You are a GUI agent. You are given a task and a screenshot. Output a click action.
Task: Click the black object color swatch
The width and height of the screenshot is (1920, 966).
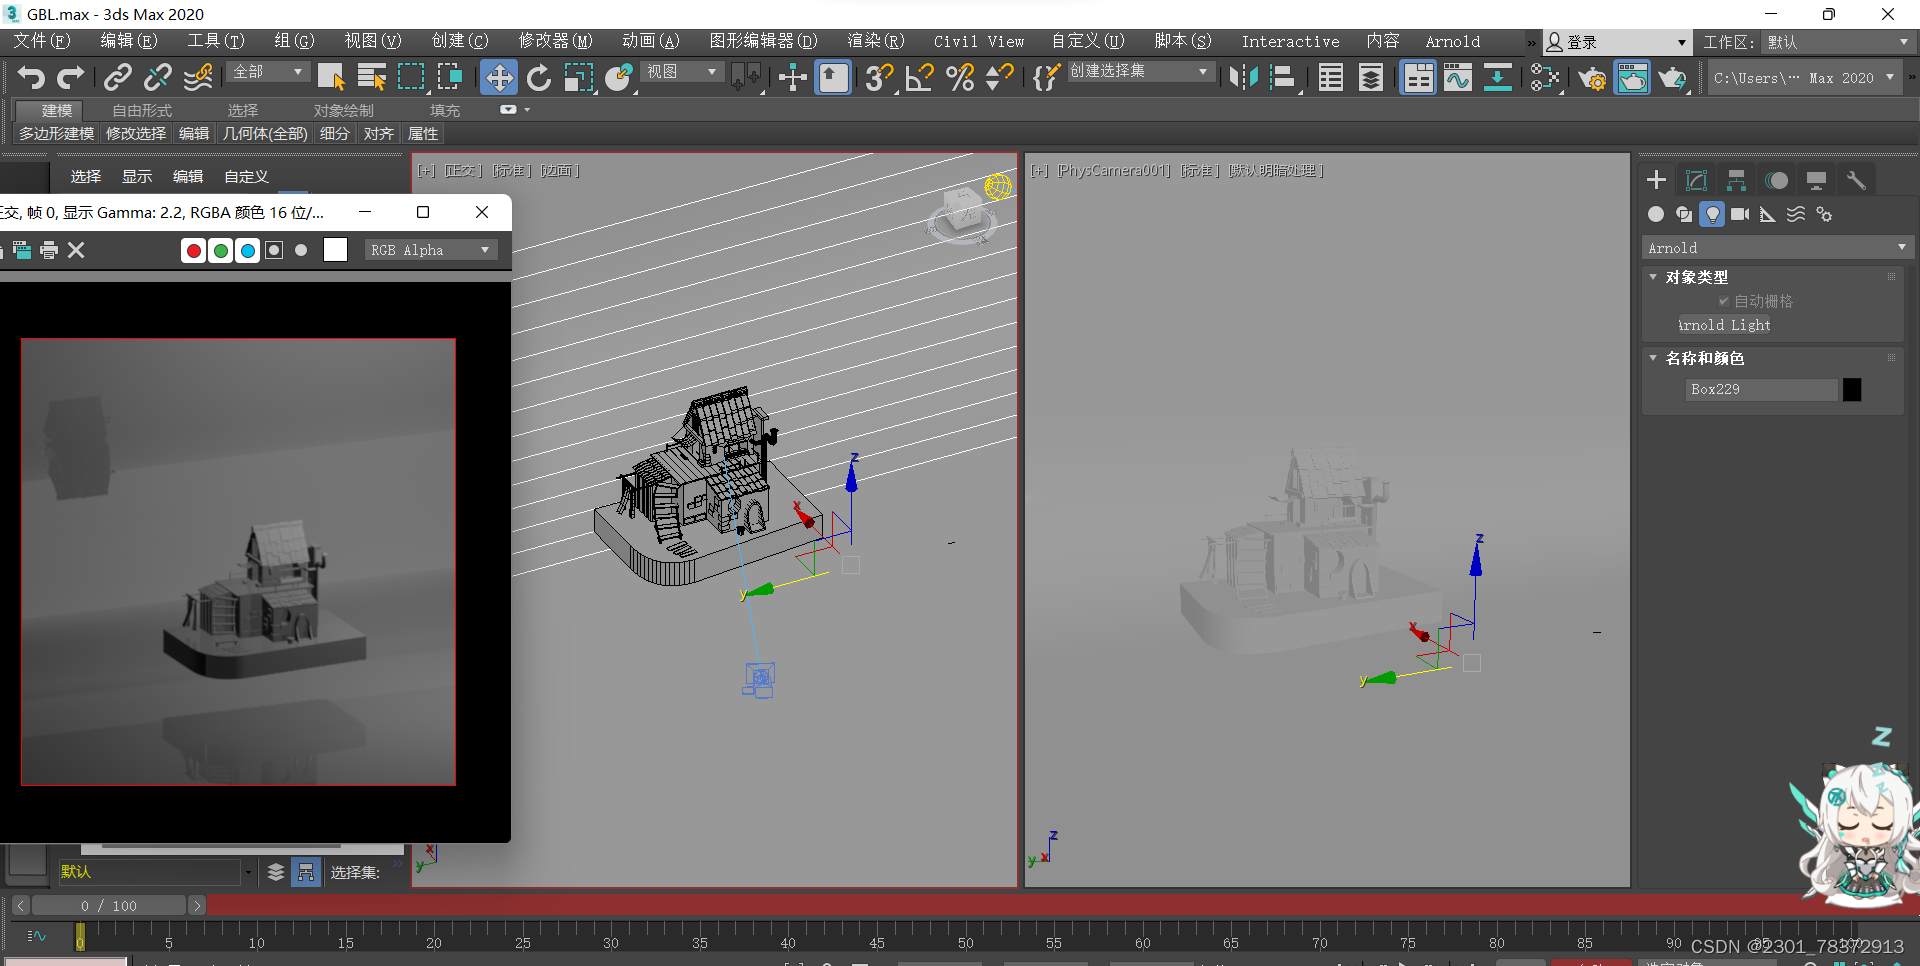click(1852, 389)
